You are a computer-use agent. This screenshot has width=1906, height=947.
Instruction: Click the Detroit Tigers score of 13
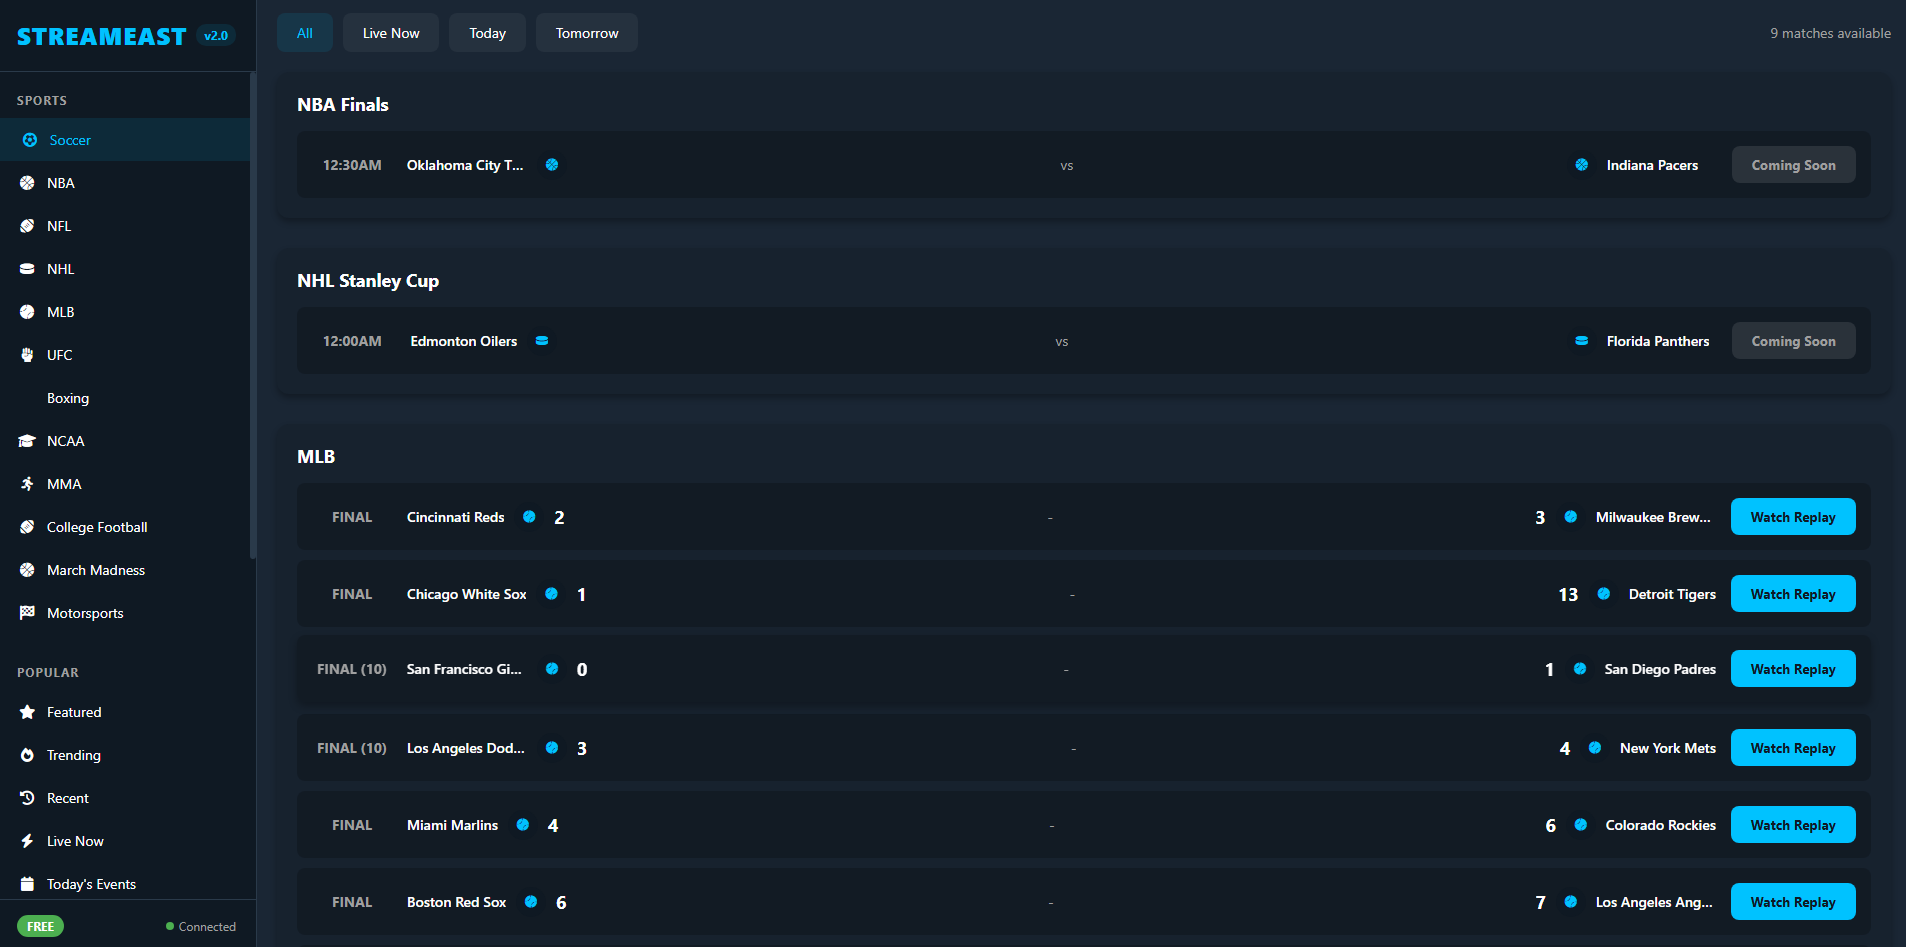1568,594
